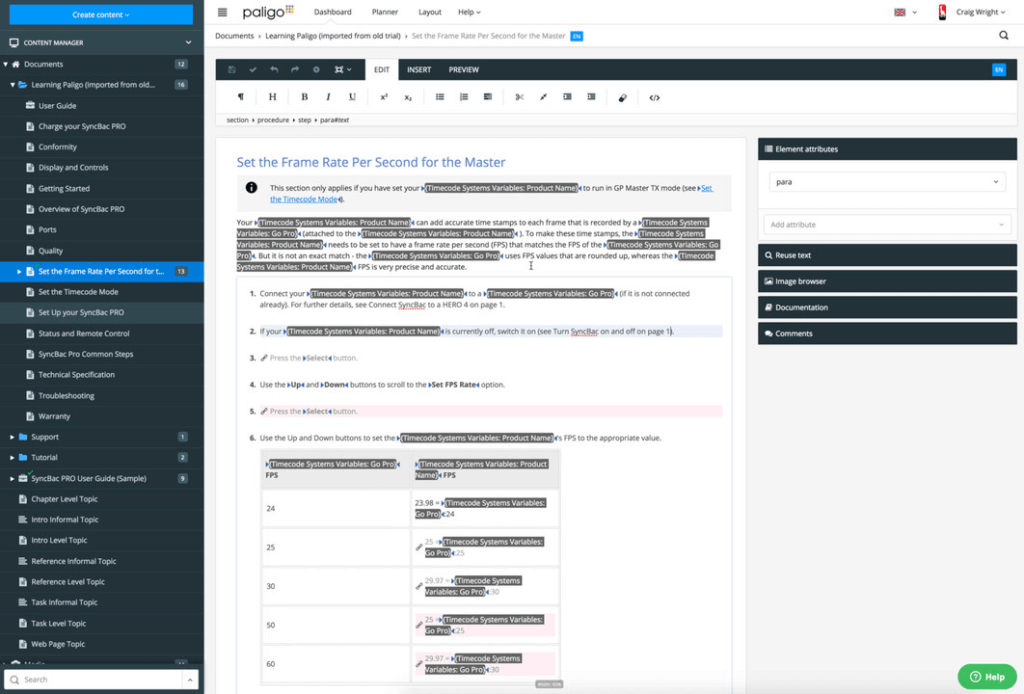
Task: Collapse the Content Manager panel chevron
Action: coord(189,42)
